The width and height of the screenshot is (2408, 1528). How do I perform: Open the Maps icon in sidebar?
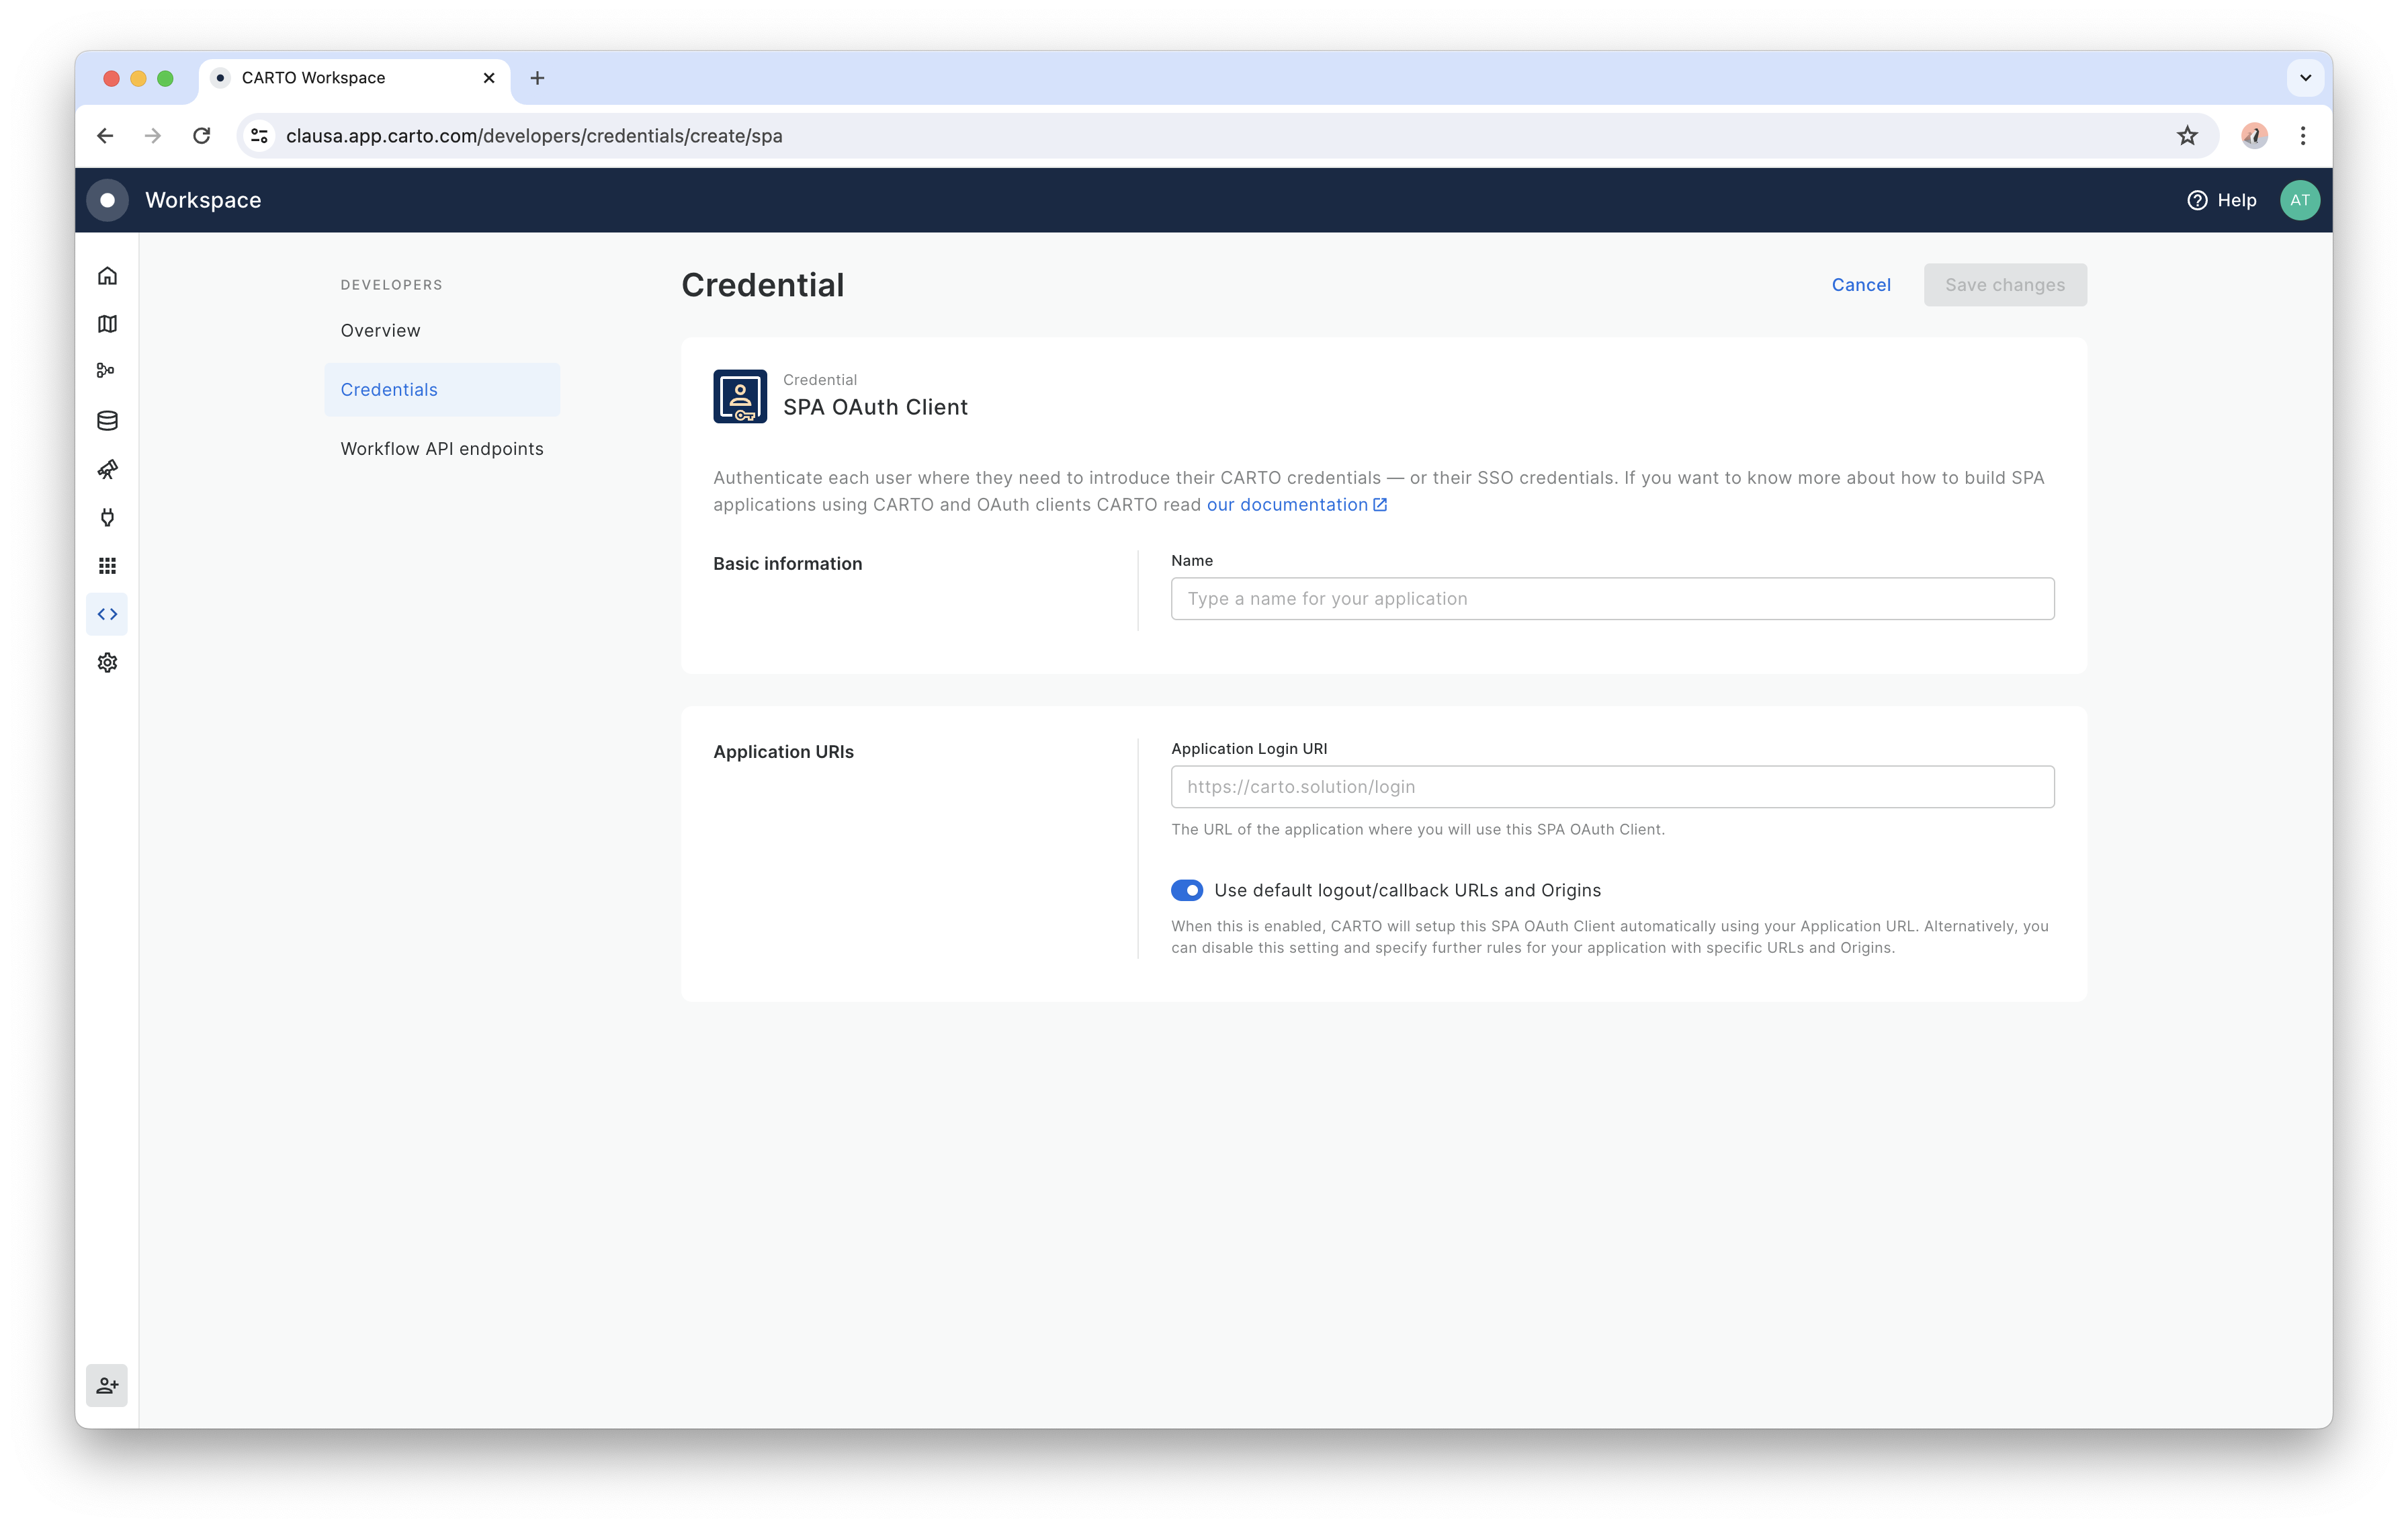[x=107, y=324]
